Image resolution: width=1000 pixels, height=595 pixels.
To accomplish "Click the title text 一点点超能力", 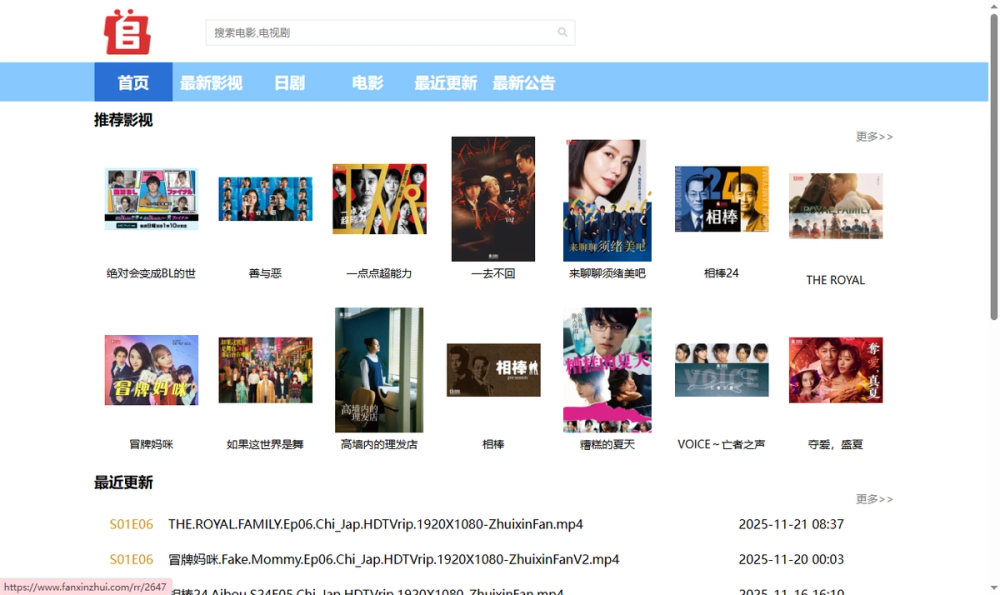I will pos(379,273).
